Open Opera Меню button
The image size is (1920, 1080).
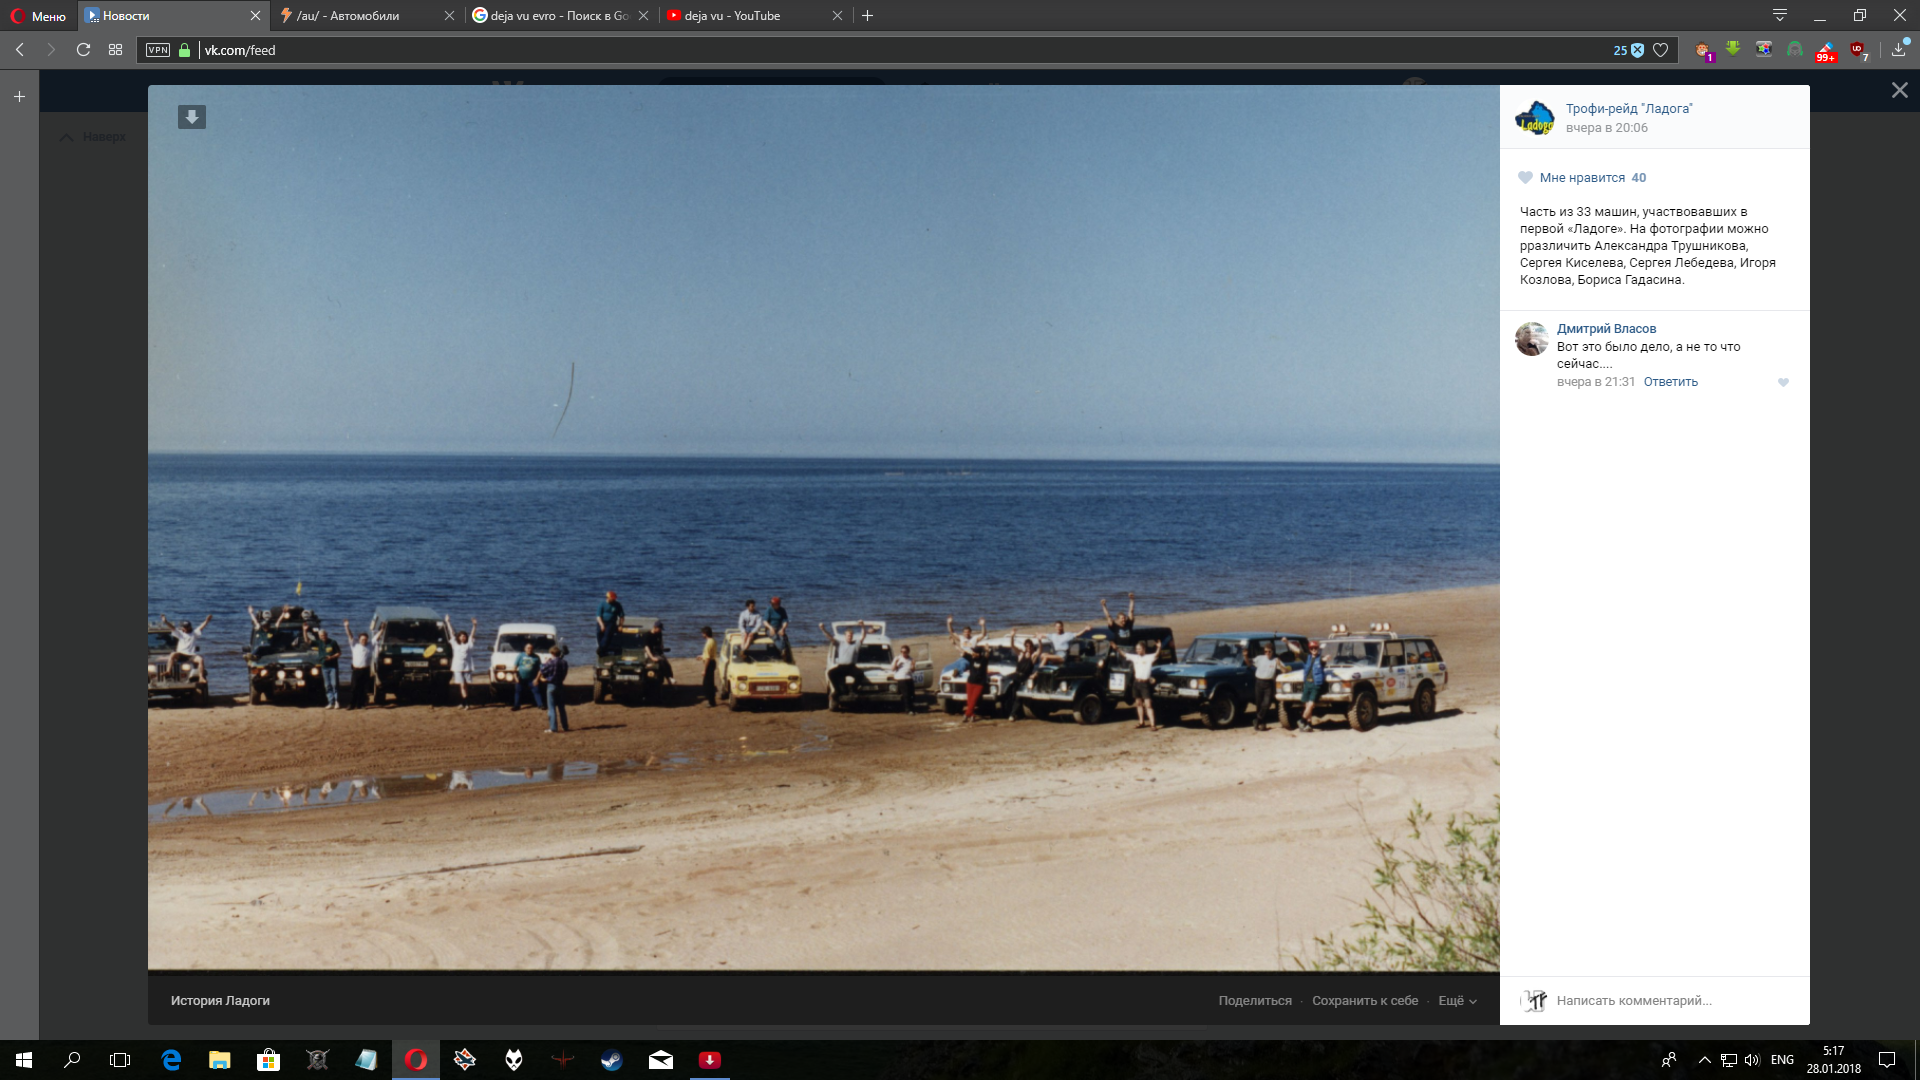(x=38, y=16)
